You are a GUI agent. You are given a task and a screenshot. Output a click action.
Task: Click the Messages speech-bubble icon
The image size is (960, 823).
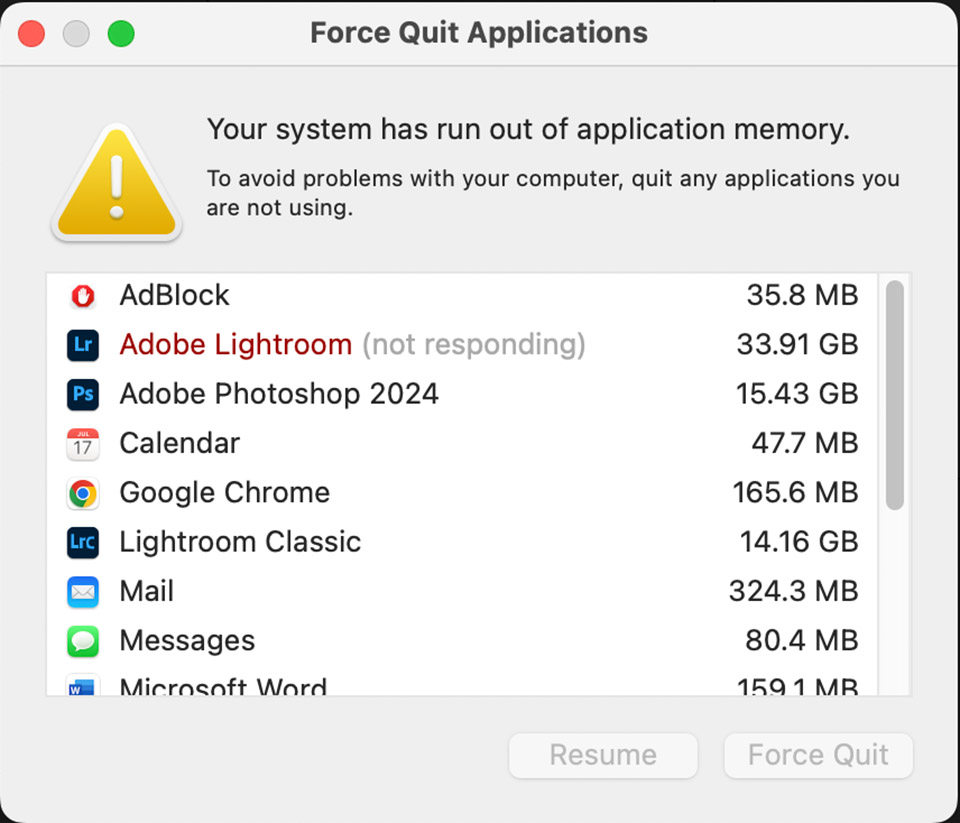point(83,641)
